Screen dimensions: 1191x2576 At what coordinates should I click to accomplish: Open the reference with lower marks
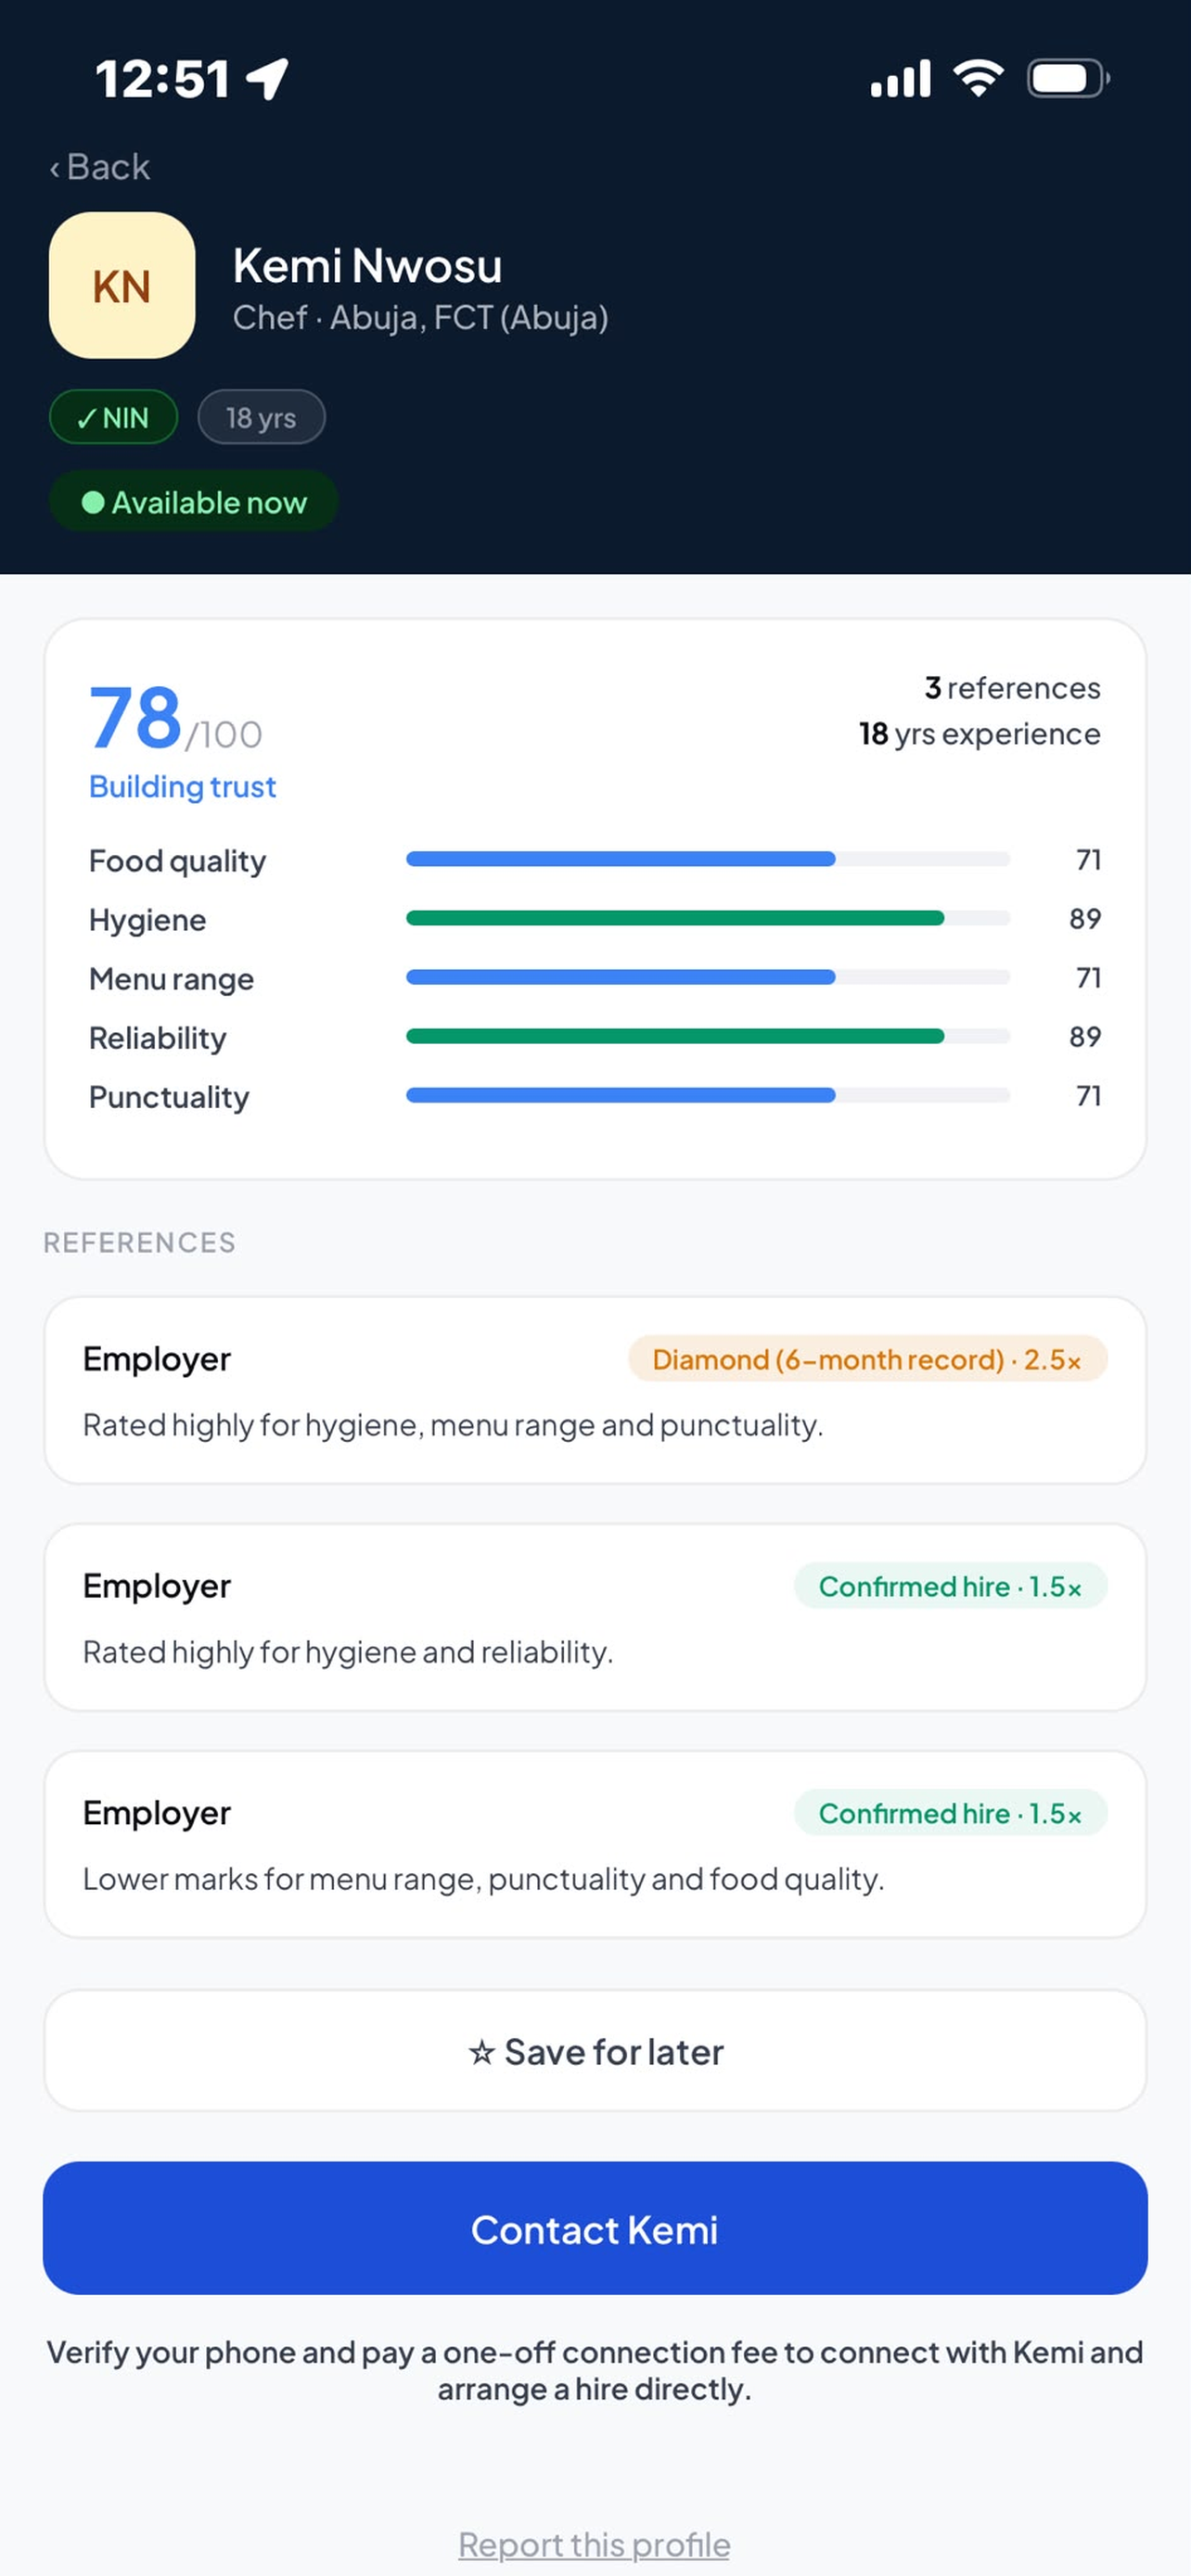tap(595, 1845)
